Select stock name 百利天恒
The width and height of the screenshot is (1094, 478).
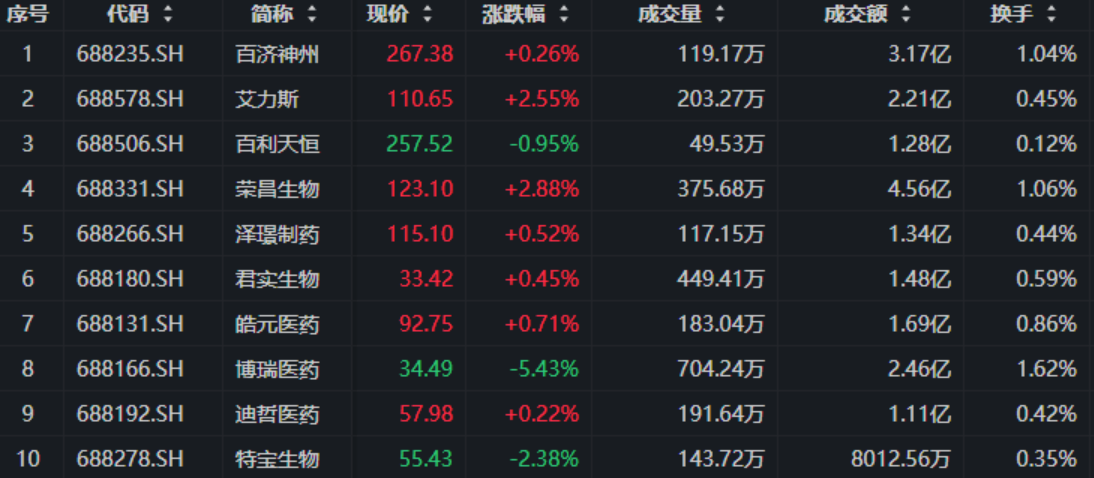[277, 144]
